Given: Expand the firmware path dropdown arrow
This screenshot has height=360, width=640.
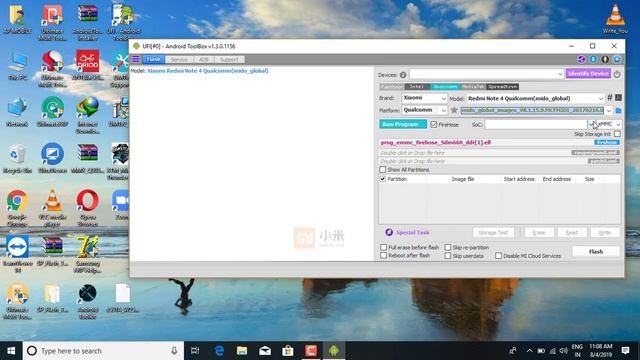Looking at the screenshot, I should 609,111.
